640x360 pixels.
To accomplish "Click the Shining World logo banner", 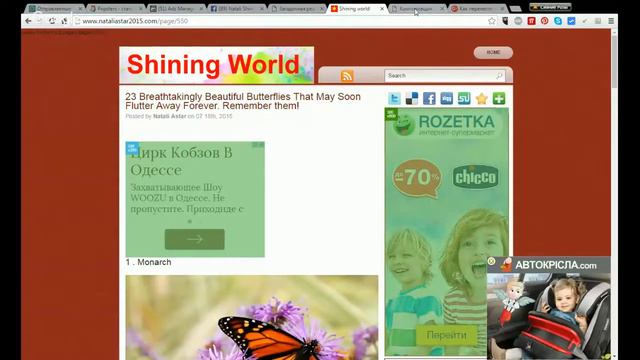I will click(x=217, y=65).
